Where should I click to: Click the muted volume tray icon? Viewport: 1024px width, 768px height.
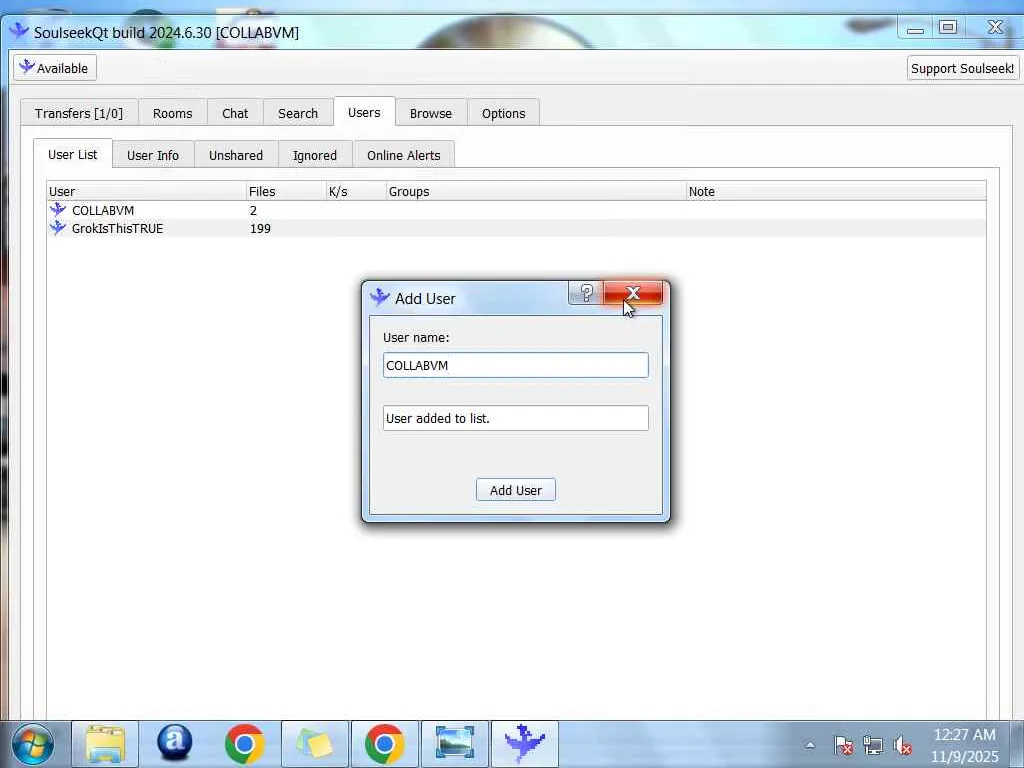click(x=903, y=745)
